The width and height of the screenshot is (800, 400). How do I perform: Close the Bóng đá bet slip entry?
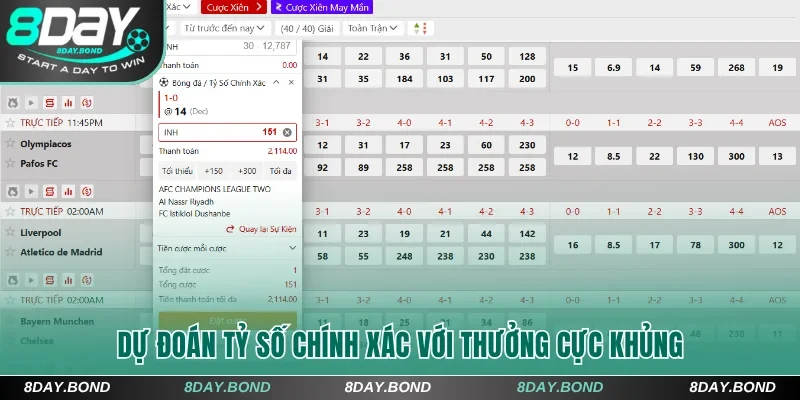tap(289, 83)
